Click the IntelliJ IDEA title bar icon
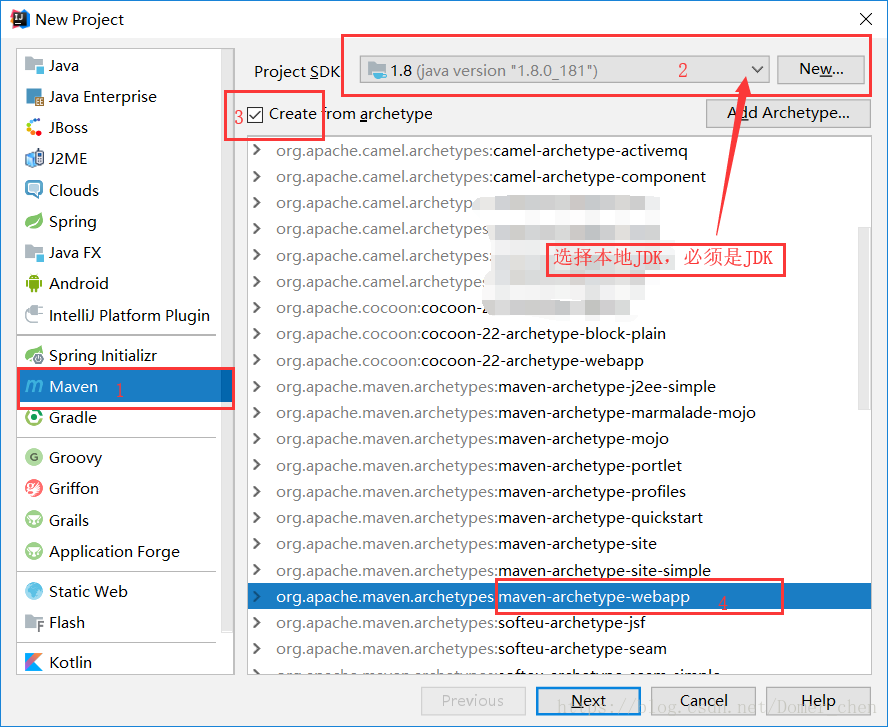The width and height of the screenshot is (888, 727). pos(19,19)
